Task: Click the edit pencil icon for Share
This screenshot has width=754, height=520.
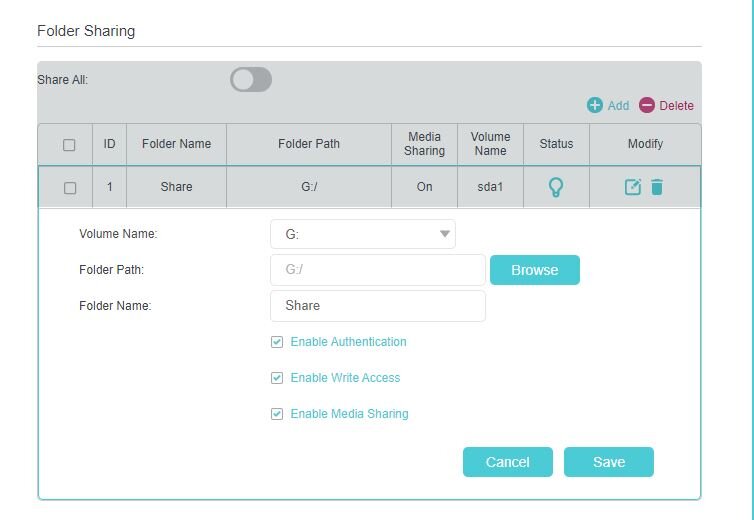Action: 633,187
